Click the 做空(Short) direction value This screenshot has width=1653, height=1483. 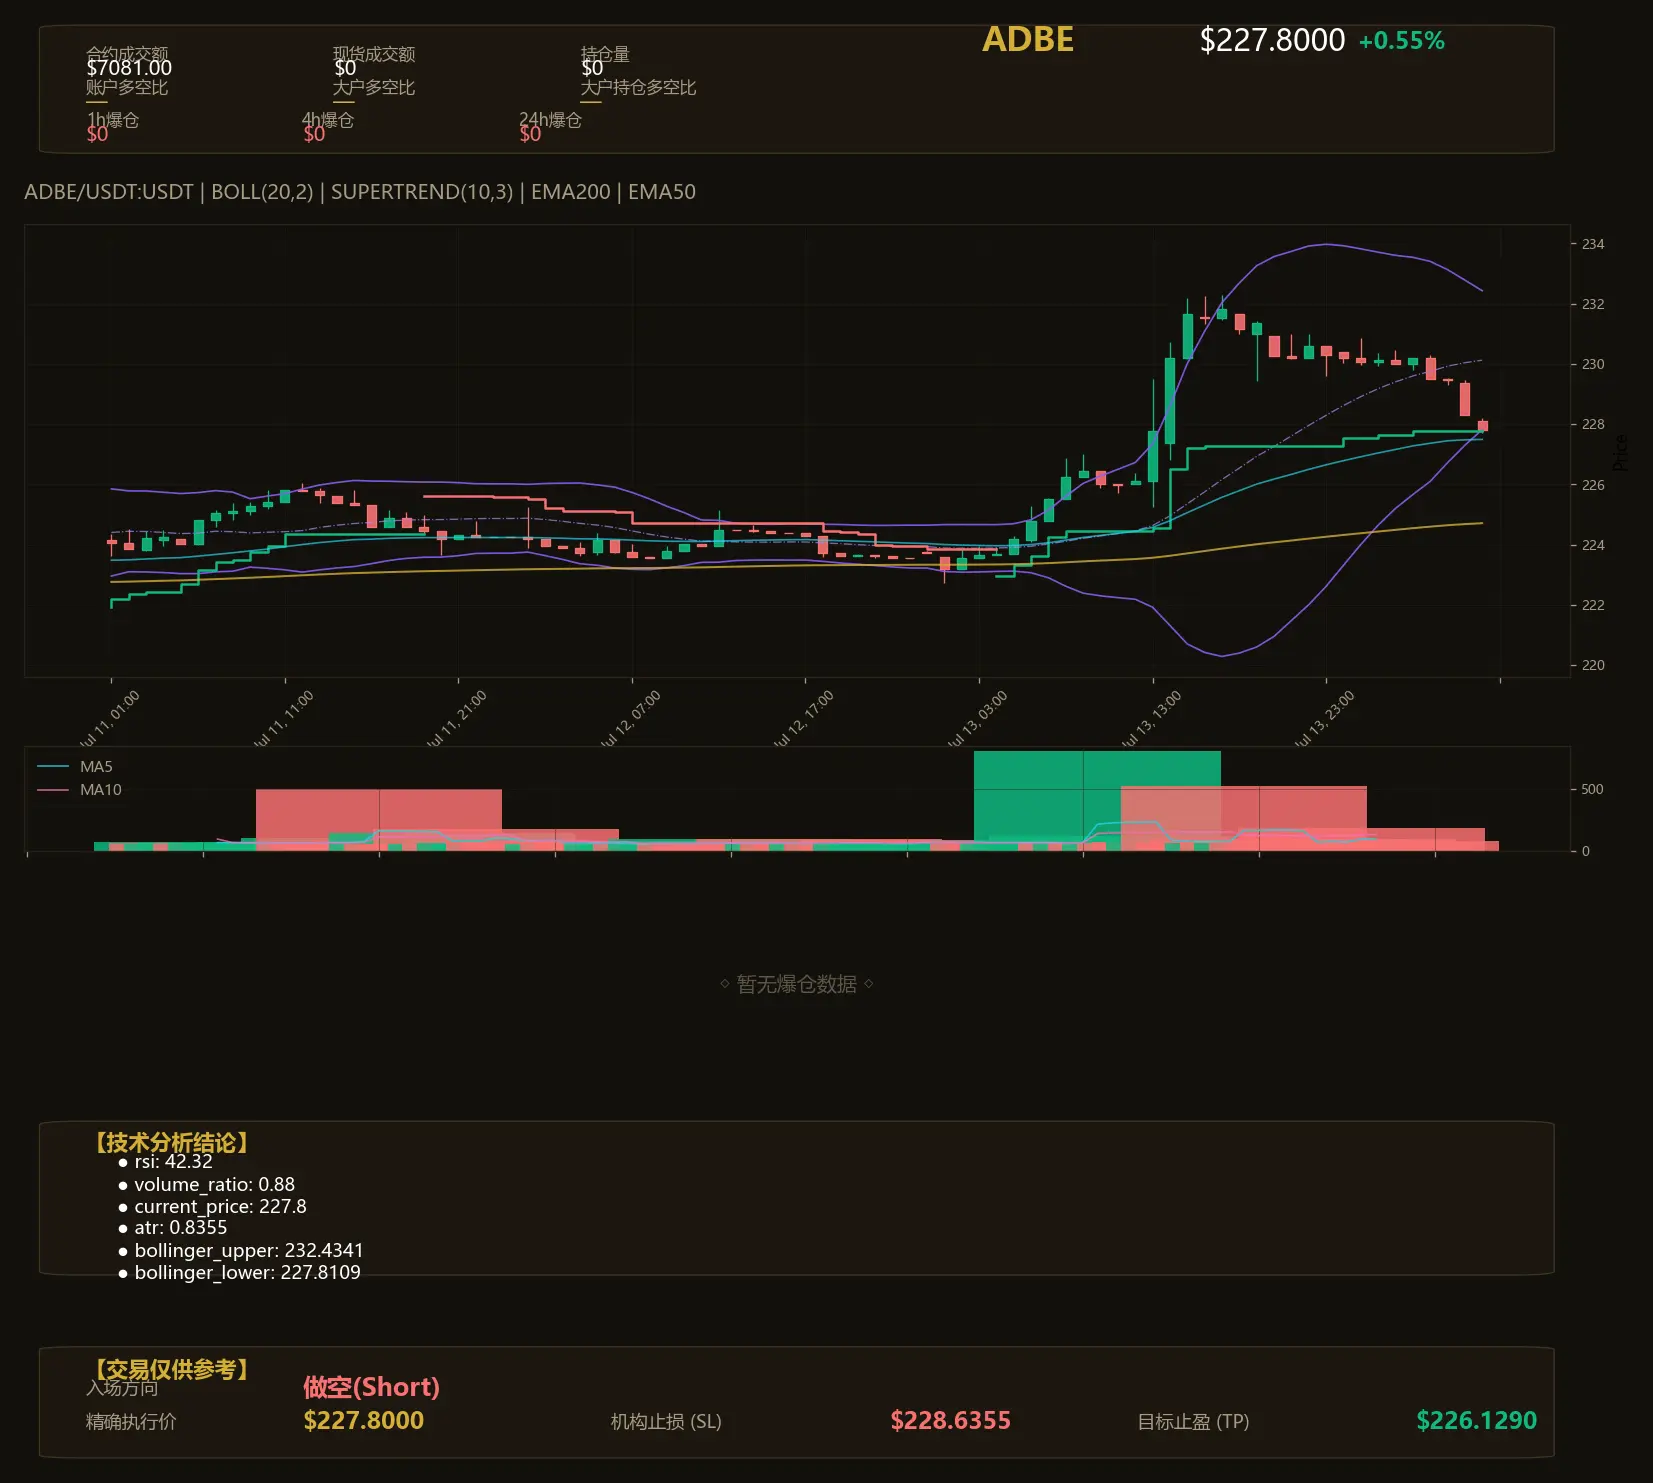371,1387
